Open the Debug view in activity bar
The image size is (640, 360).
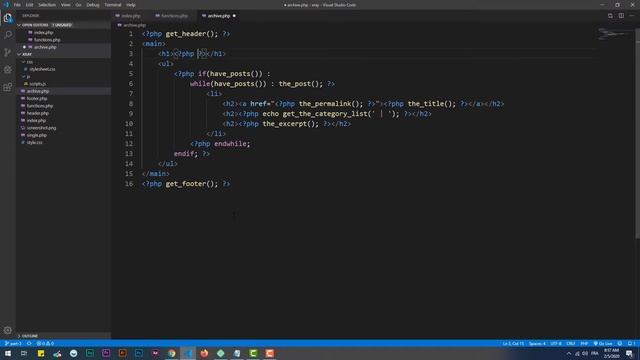[8, 70]
